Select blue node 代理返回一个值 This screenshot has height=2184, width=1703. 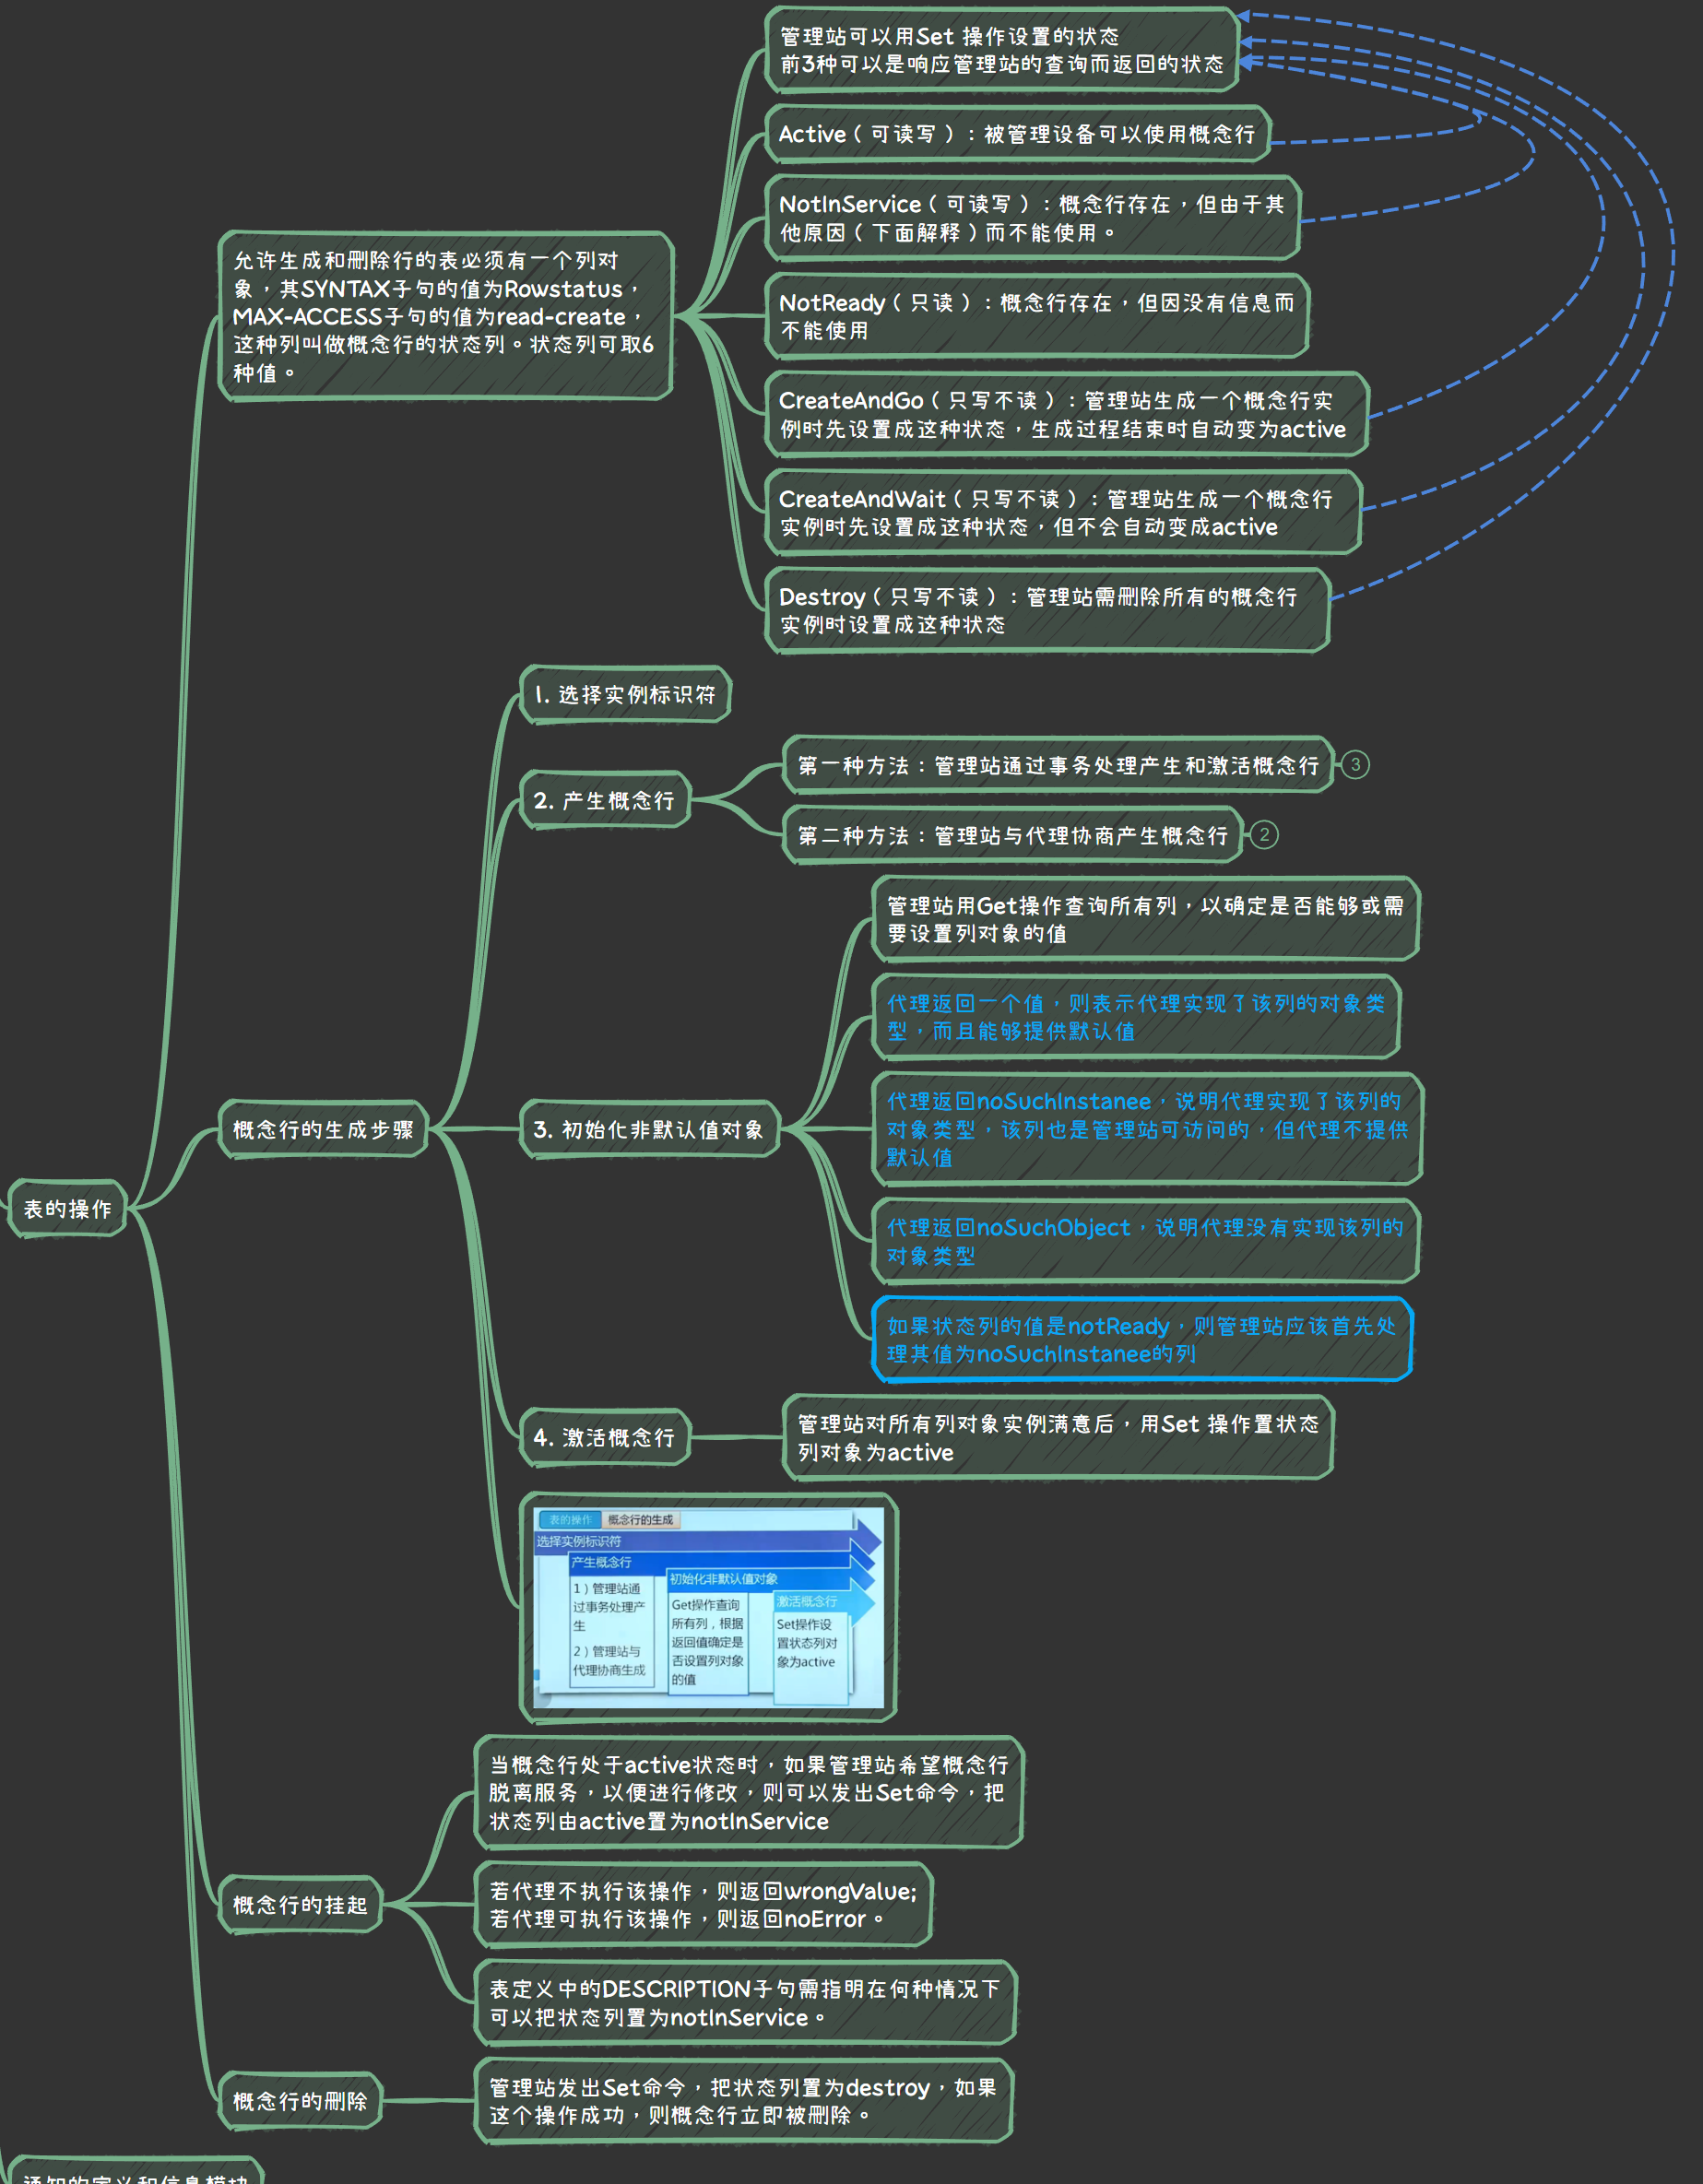tap(1136, 1017)
